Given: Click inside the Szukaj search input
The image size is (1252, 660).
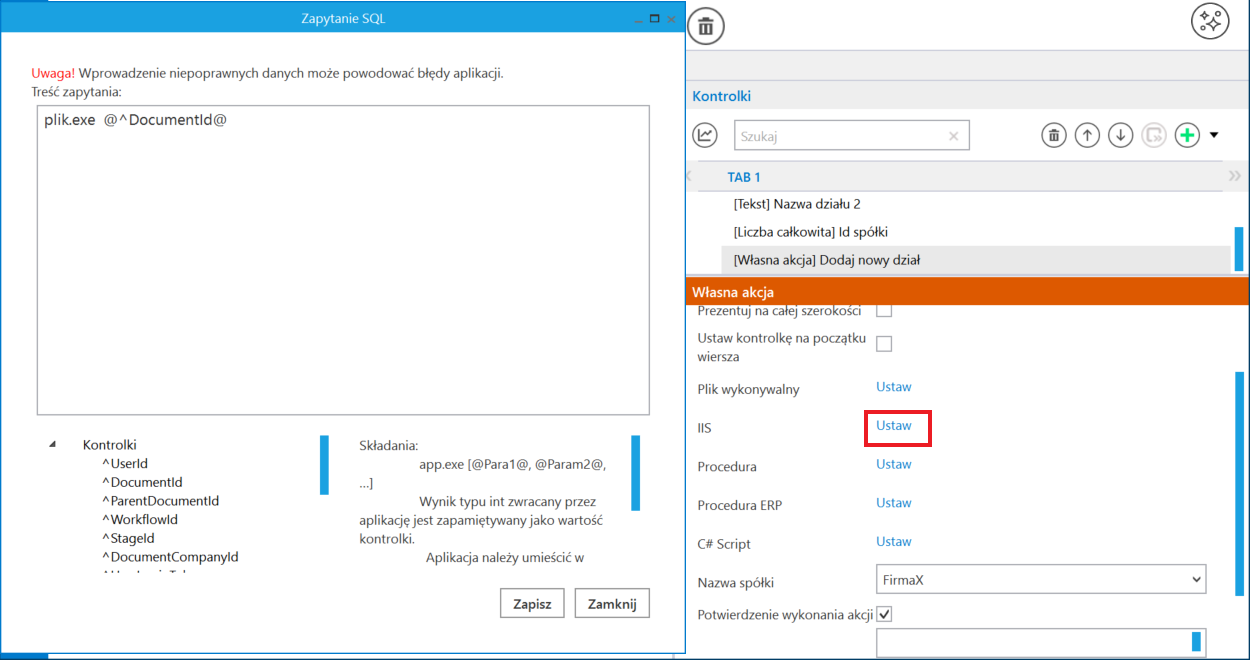Looking at the screenshot, I should click(840, 136).
